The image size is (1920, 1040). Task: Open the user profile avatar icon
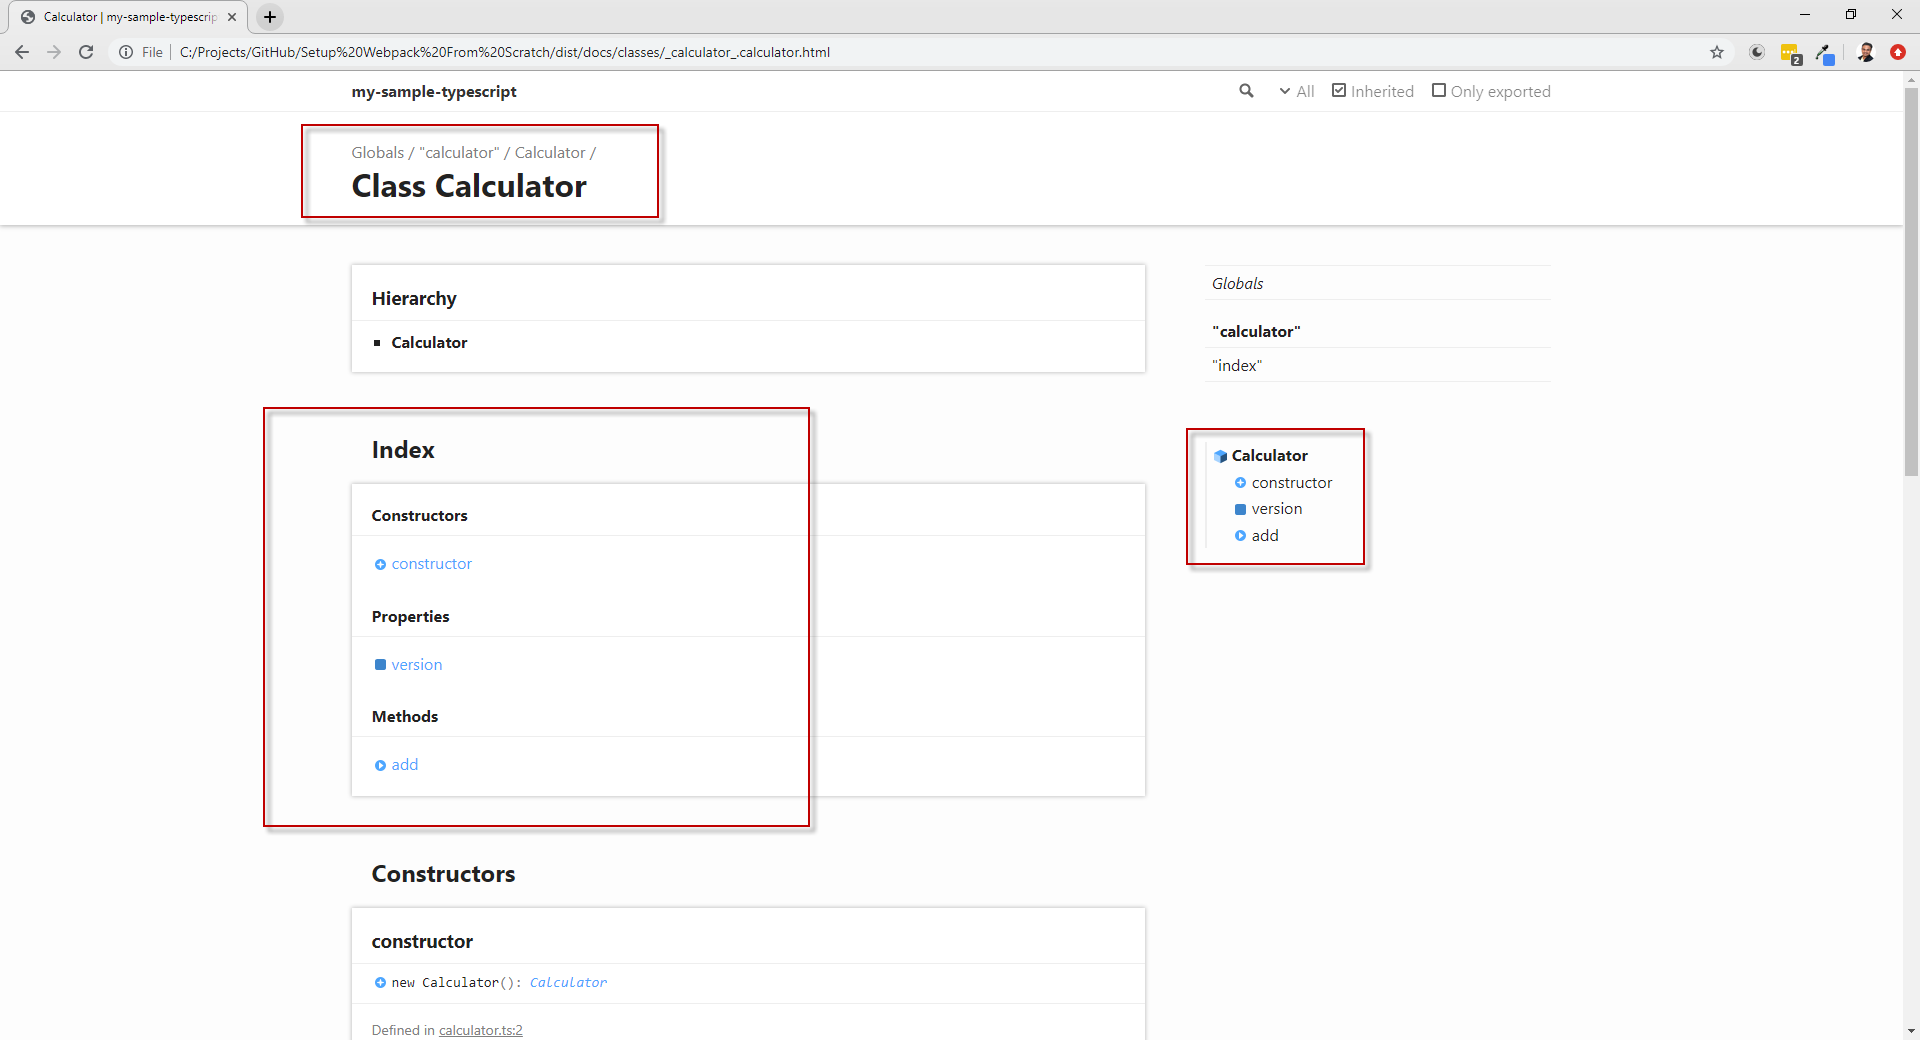coord(1865,52)
